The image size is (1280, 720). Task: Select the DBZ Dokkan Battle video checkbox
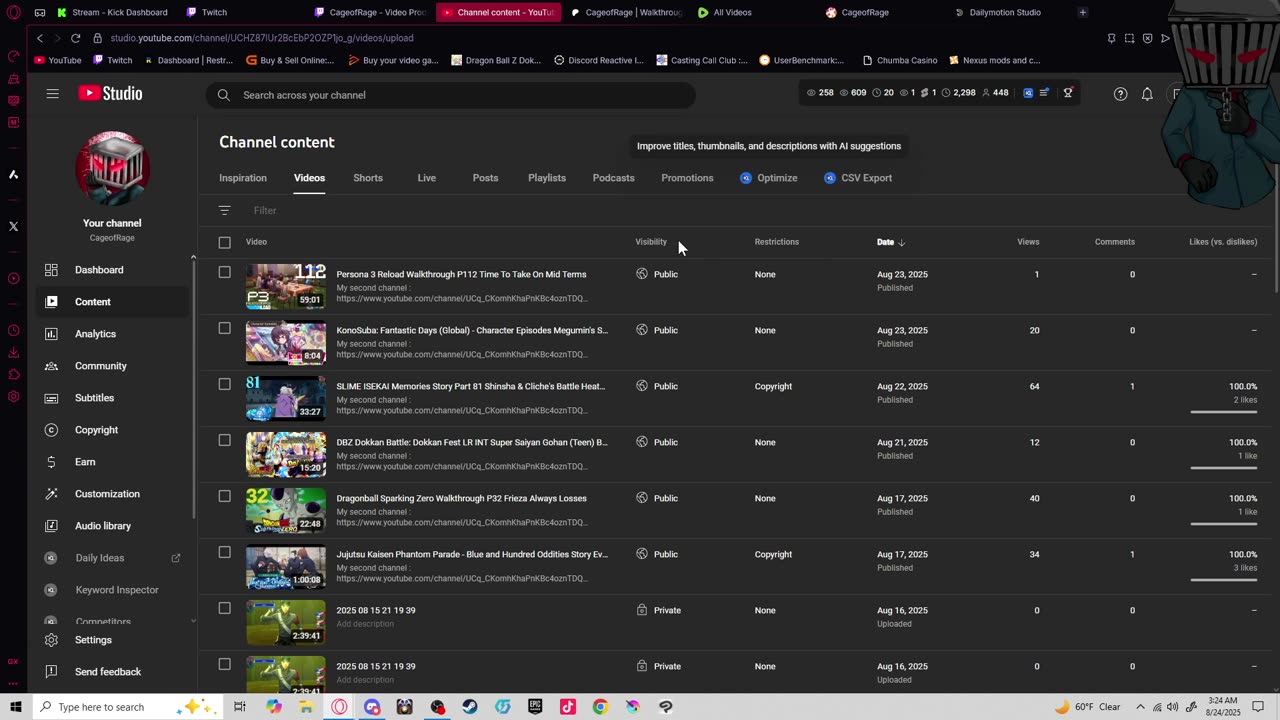pyautogui.click(x=224, y=440)
